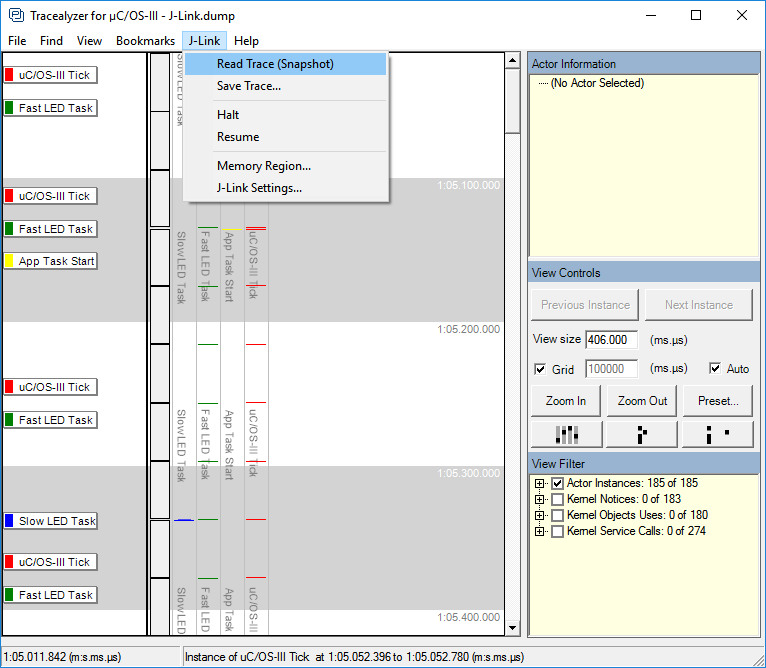Viewport: 766px width, 668px height.
Task: Click the yellow swatch of App Task Start
Action: click(x=9, y=261)
